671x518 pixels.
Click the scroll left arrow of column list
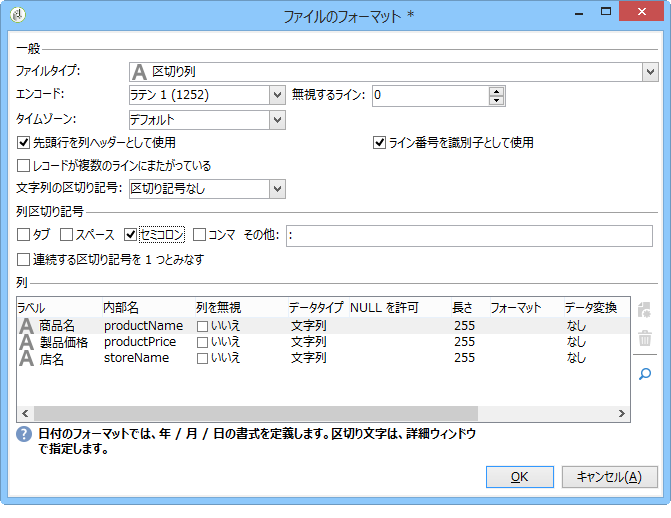coord(25,414)
